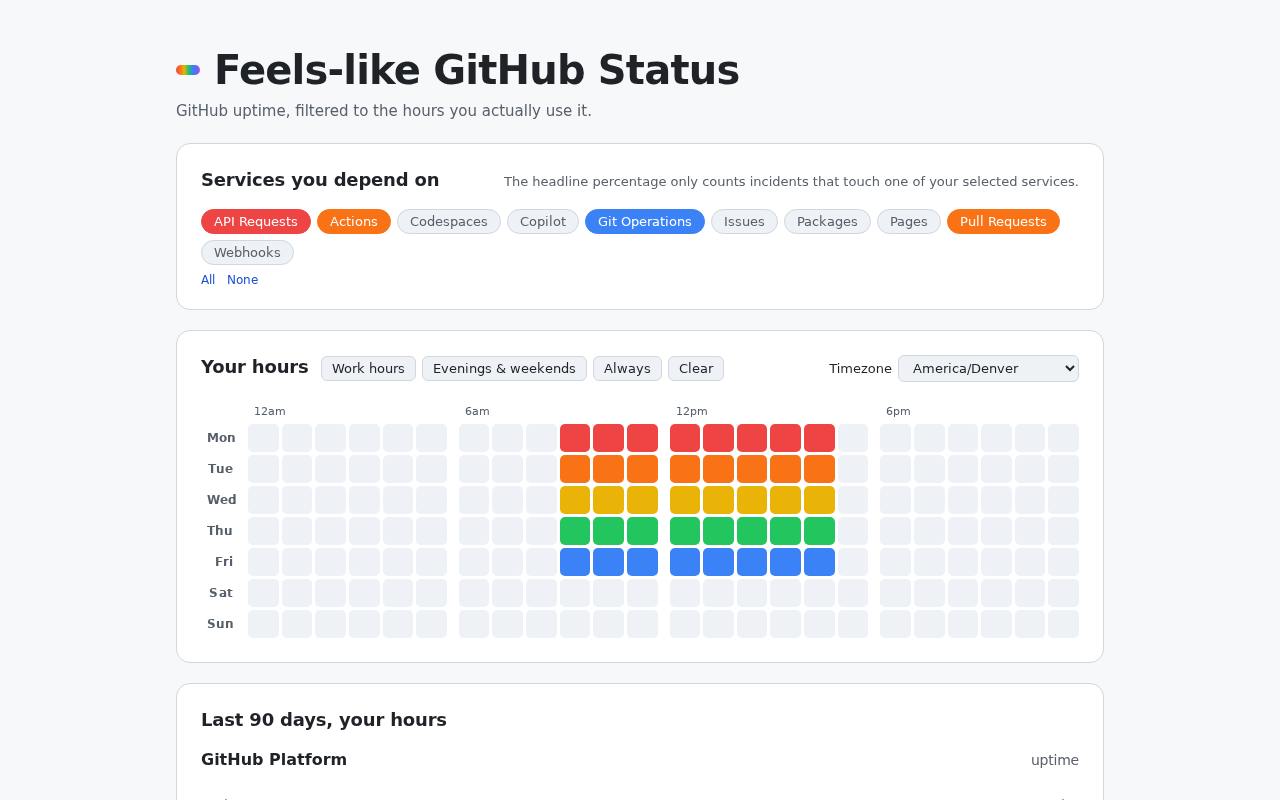Click the Mon row label

pos(221,438)
